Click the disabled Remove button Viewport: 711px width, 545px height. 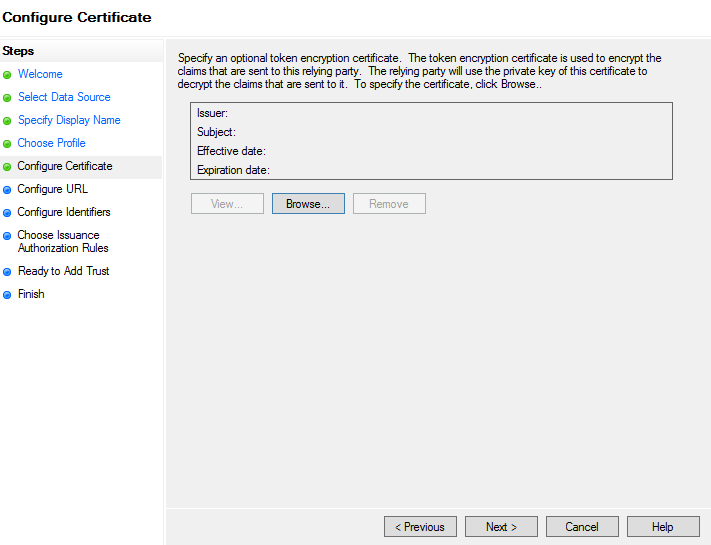click(x=389, y=204)
